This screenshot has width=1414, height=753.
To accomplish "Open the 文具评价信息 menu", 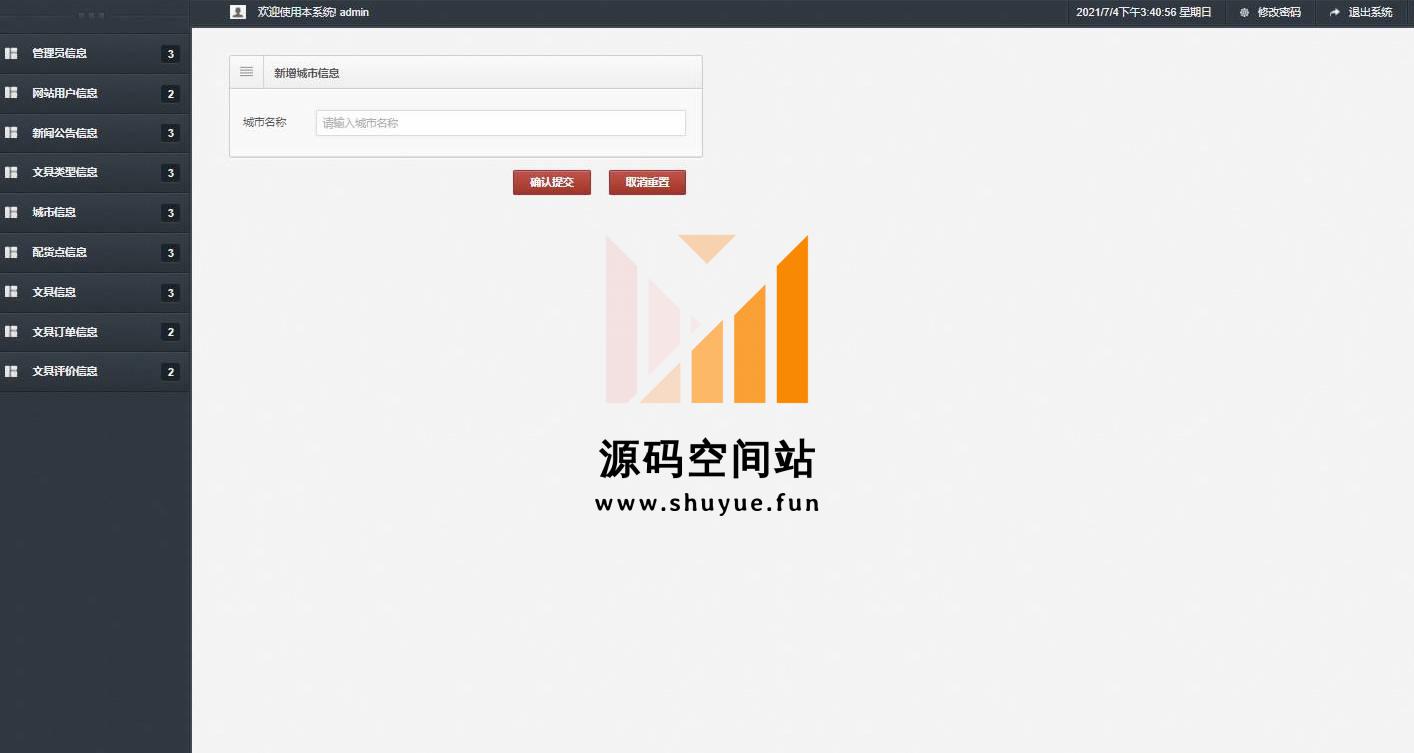I will tap(95, 371).
